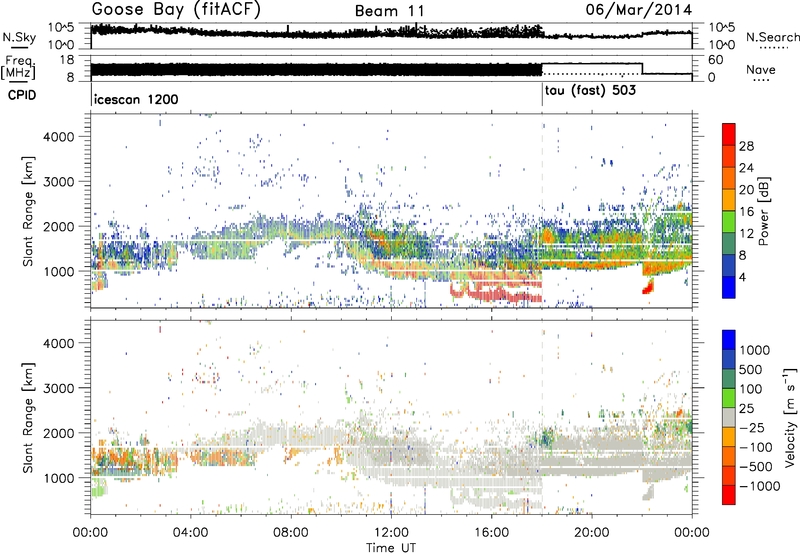This screenshot has height=554, width=800.
Task: Select the 'Beam 11' label
Action: coord(389,11)
